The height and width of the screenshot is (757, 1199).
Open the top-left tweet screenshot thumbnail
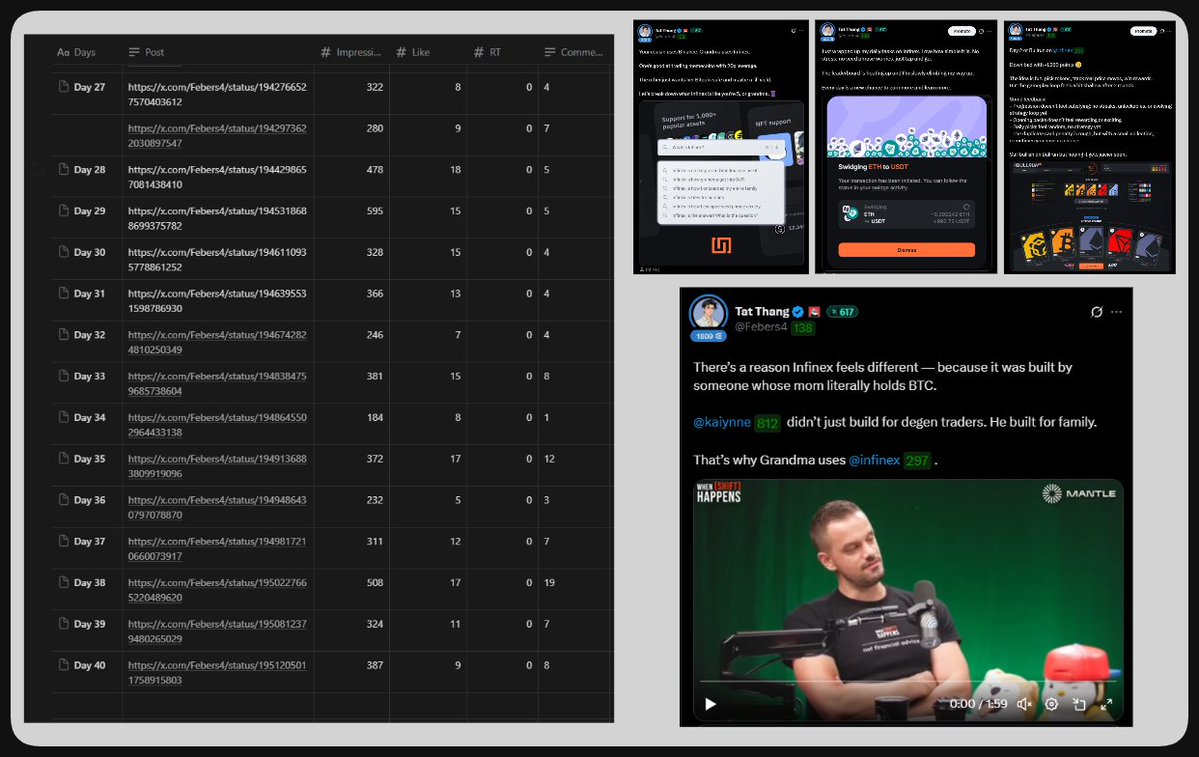click(x=720, y=147)
